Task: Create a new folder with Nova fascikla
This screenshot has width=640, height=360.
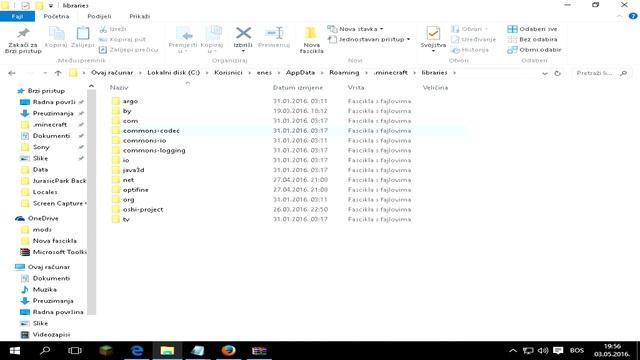Action: [311, 40]
